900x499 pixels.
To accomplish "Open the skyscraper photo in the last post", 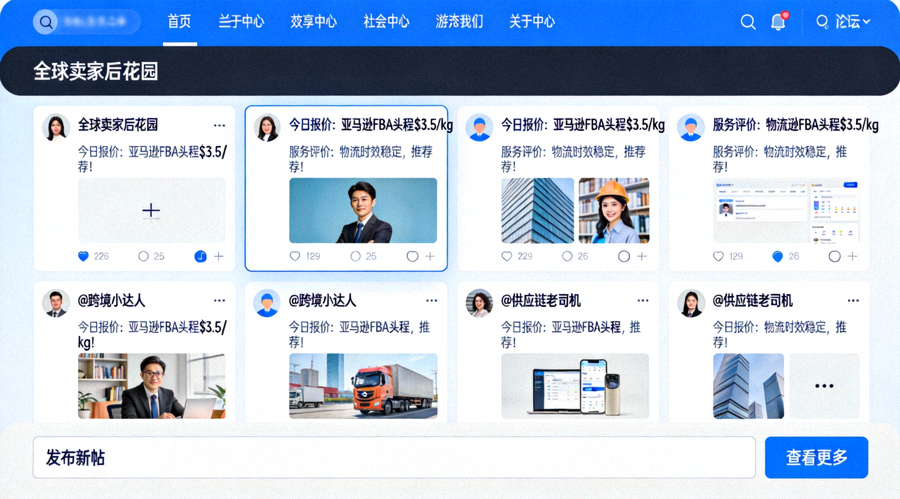I will pos(748,386).
